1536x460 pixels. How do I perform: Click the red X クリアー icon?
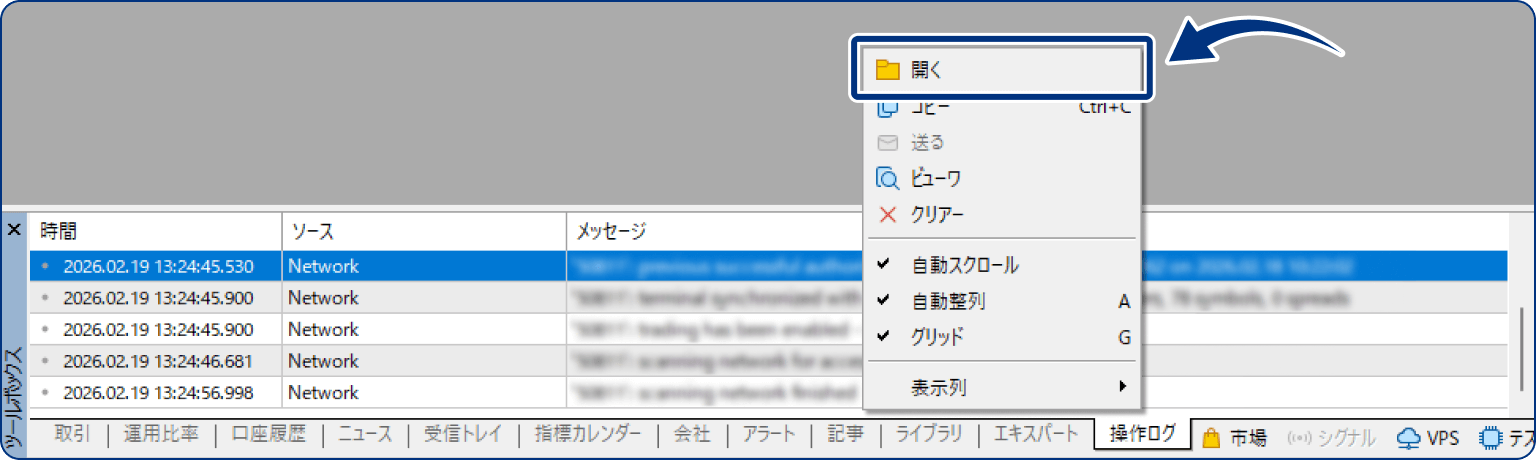click(x=887, y=215)
